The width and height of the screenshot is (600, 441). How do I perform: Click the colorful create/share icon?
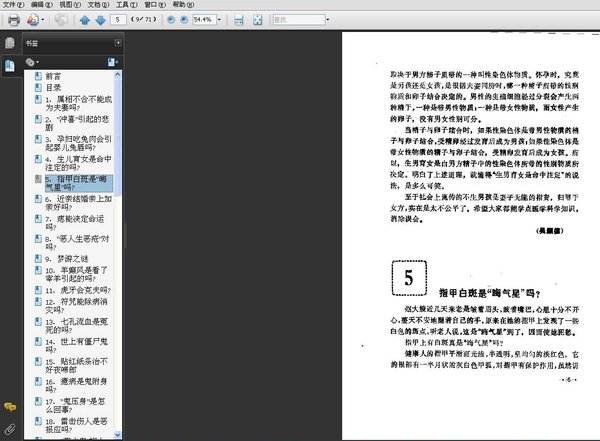pyautogui.click(x=33, y=20)
